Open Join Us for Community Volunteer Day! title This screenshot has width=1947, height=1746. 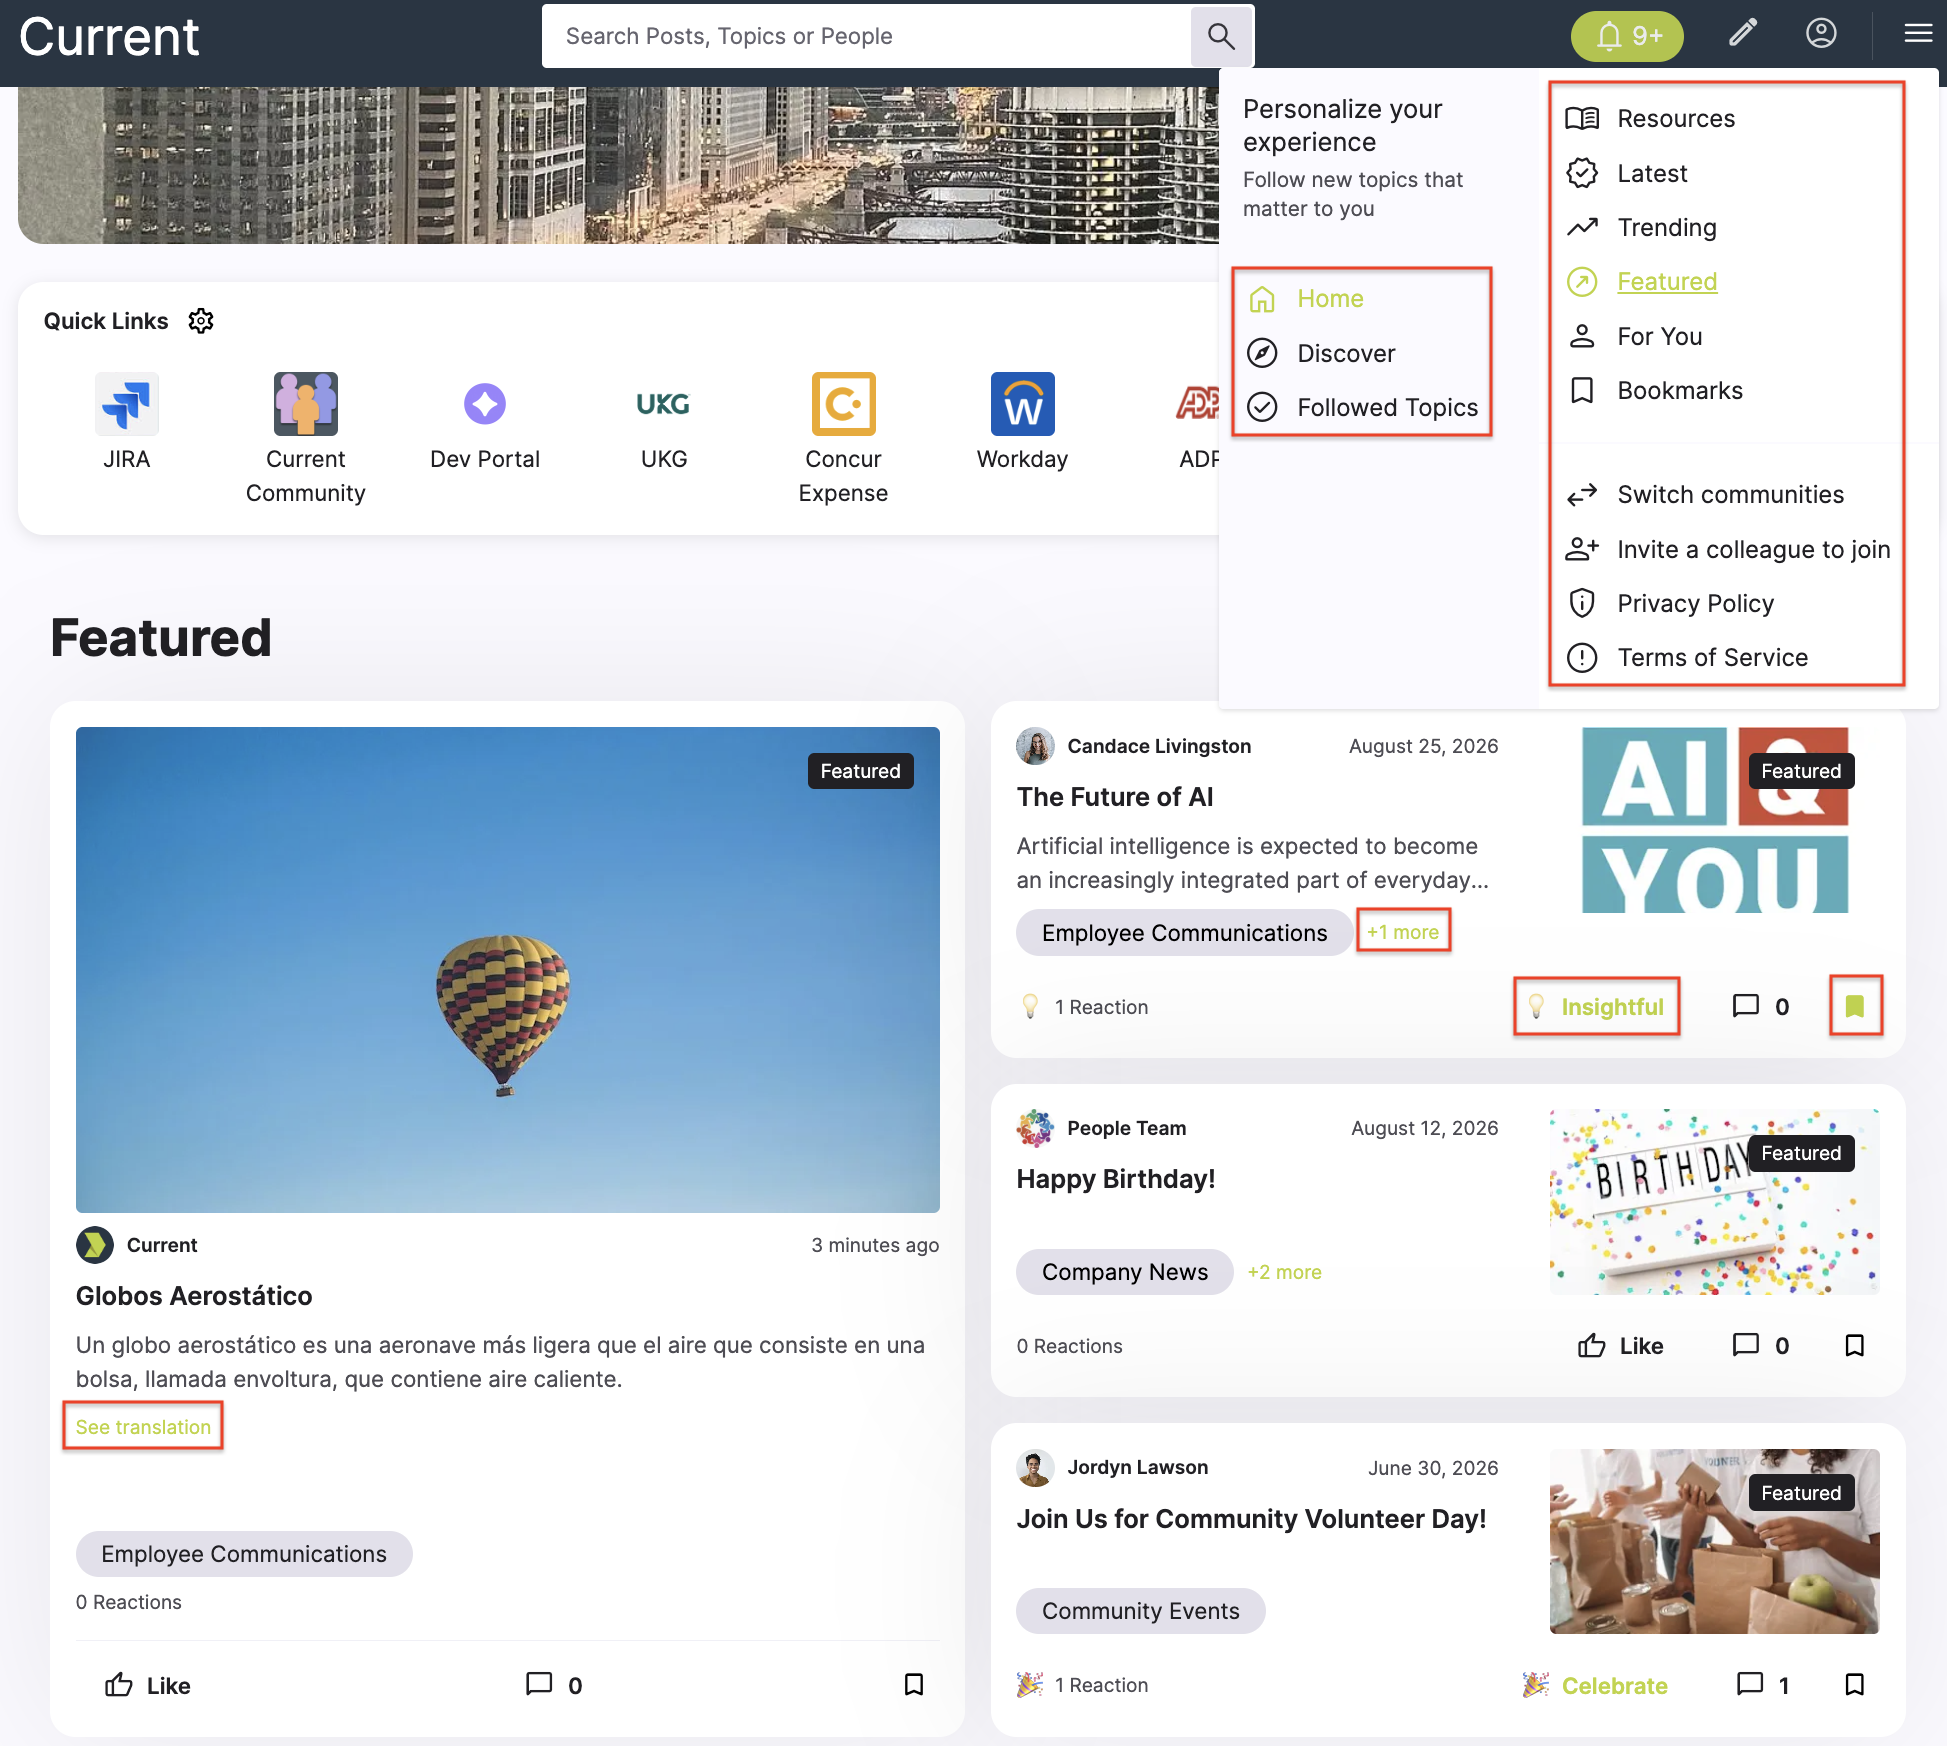(1251, 1519)
